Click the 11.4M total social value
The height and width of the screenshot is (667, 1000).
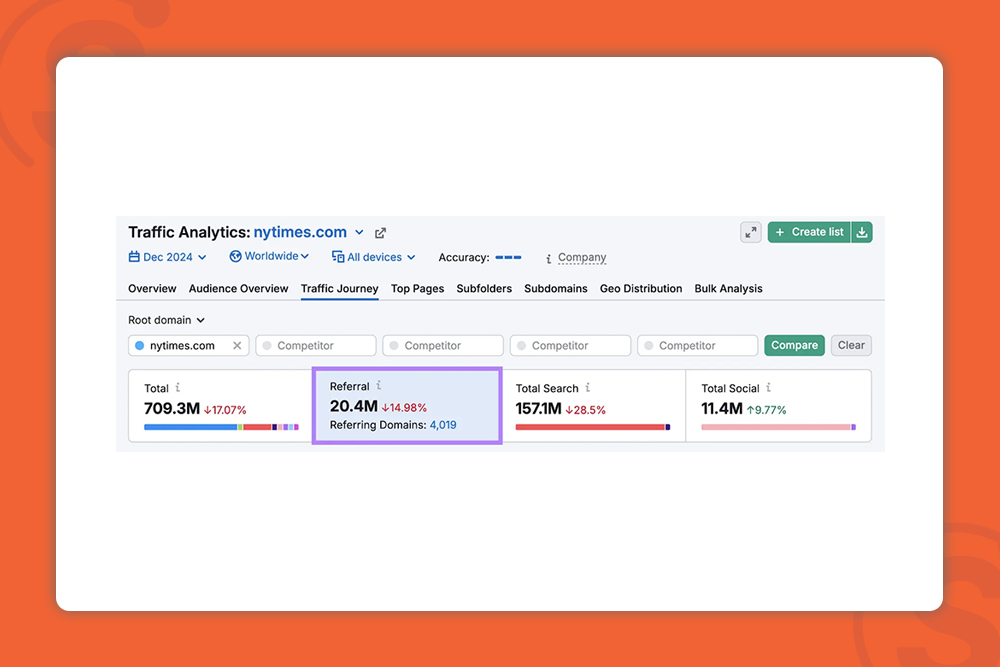click(x=722, y=409)
